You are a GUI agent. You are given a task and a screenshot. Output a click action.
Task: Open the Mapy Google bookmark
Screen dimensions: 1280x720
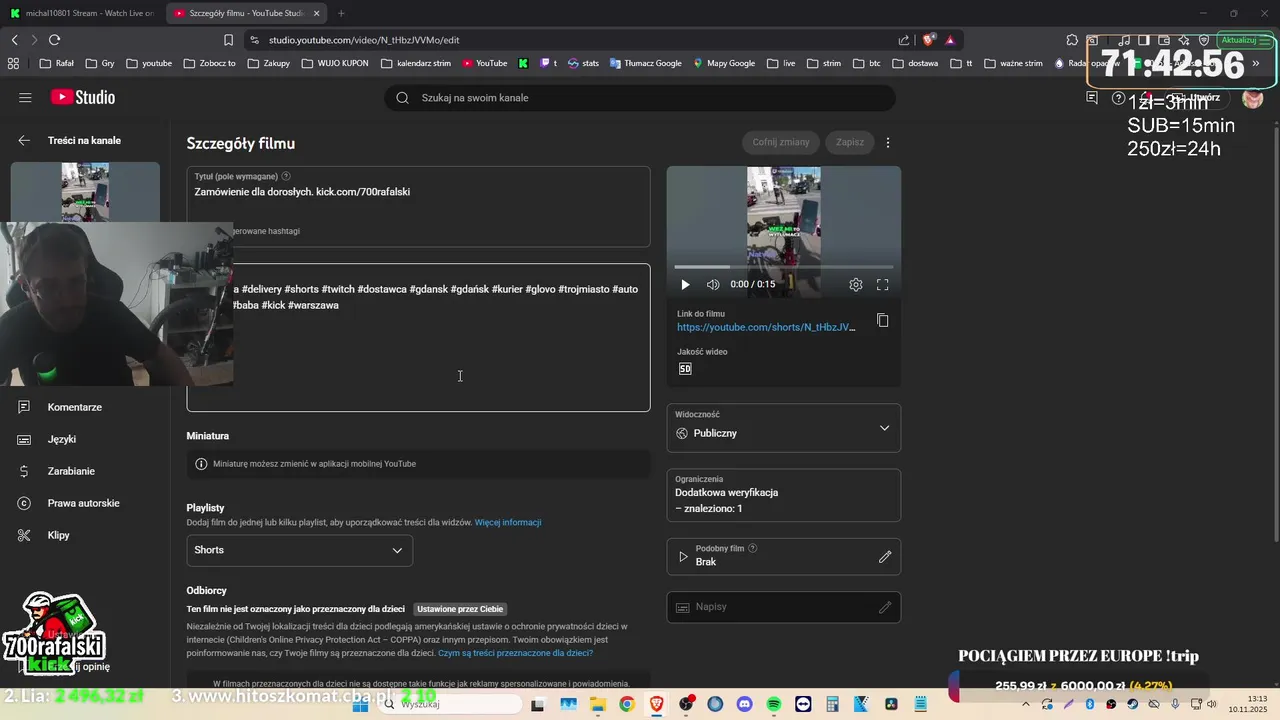tap(724, 63)
